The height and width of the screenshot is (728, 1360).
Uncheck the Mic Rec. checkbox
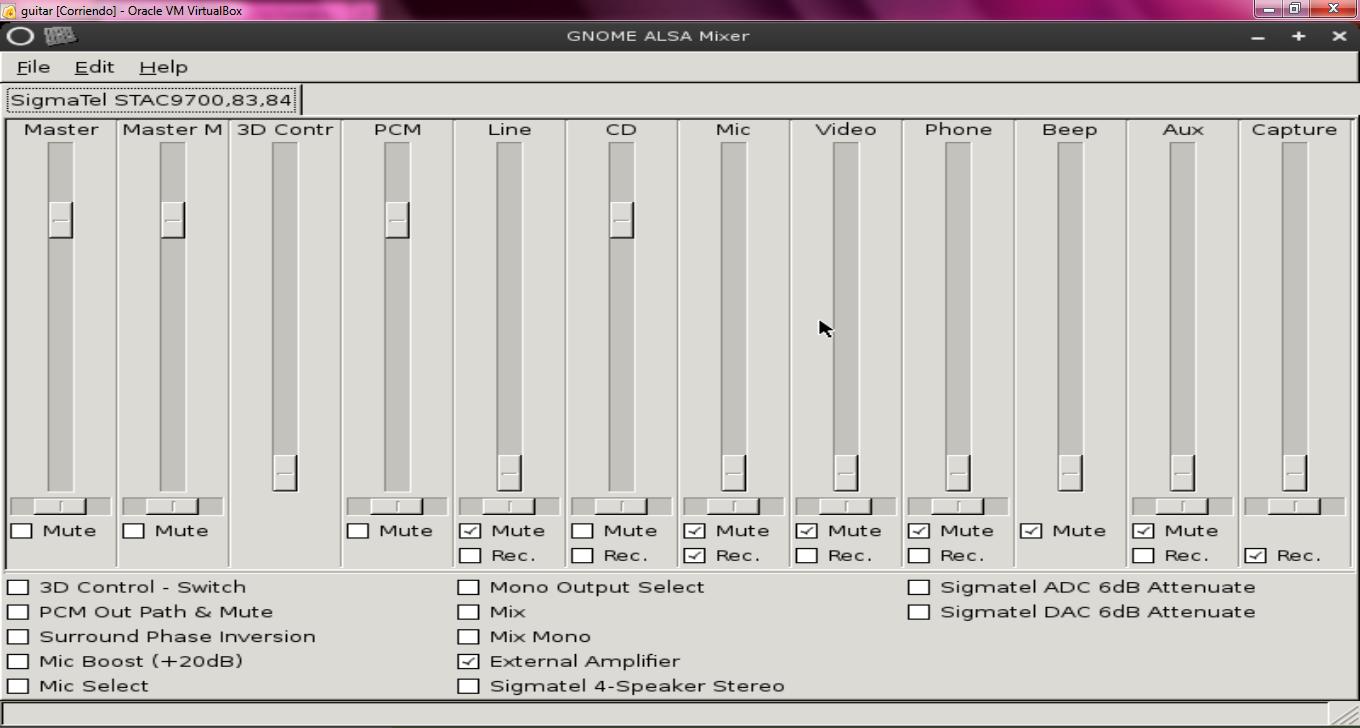coord(694,556)
